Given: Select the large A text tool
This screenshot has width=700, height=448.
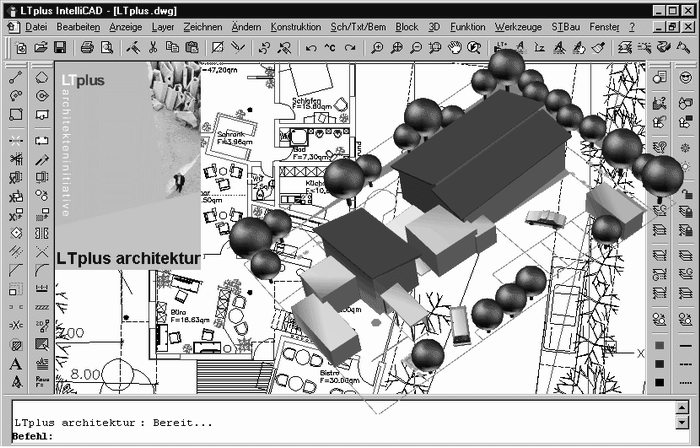Looking at the screenshot, I should tap(16, 364).
